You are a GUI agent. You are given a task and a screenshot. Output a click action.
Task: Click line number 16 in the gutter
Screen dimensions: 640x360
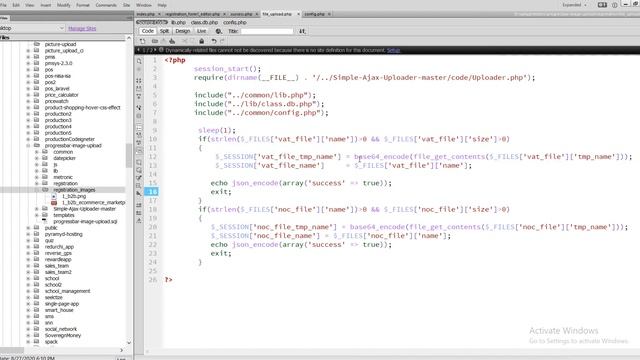(151, 192)
